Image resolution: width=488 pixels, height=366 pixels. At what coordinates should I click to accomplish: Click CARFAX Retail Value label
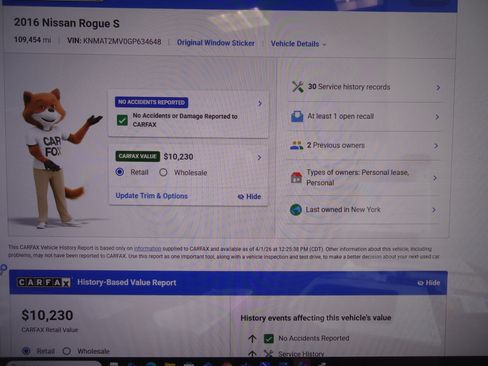tap(49, 330)
